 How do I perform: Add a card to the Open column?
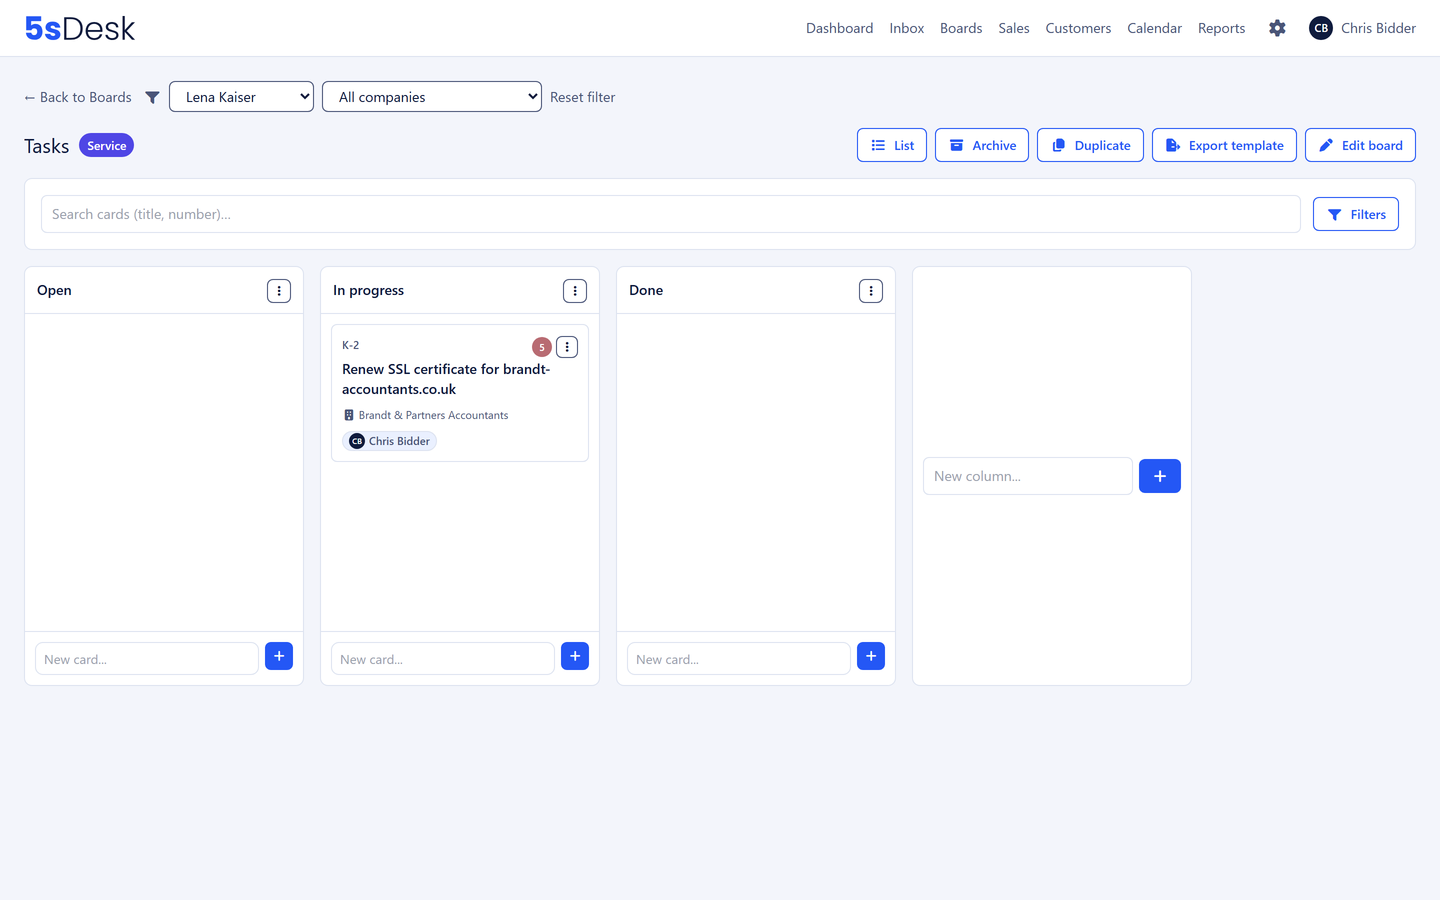(x=279, y=656)
